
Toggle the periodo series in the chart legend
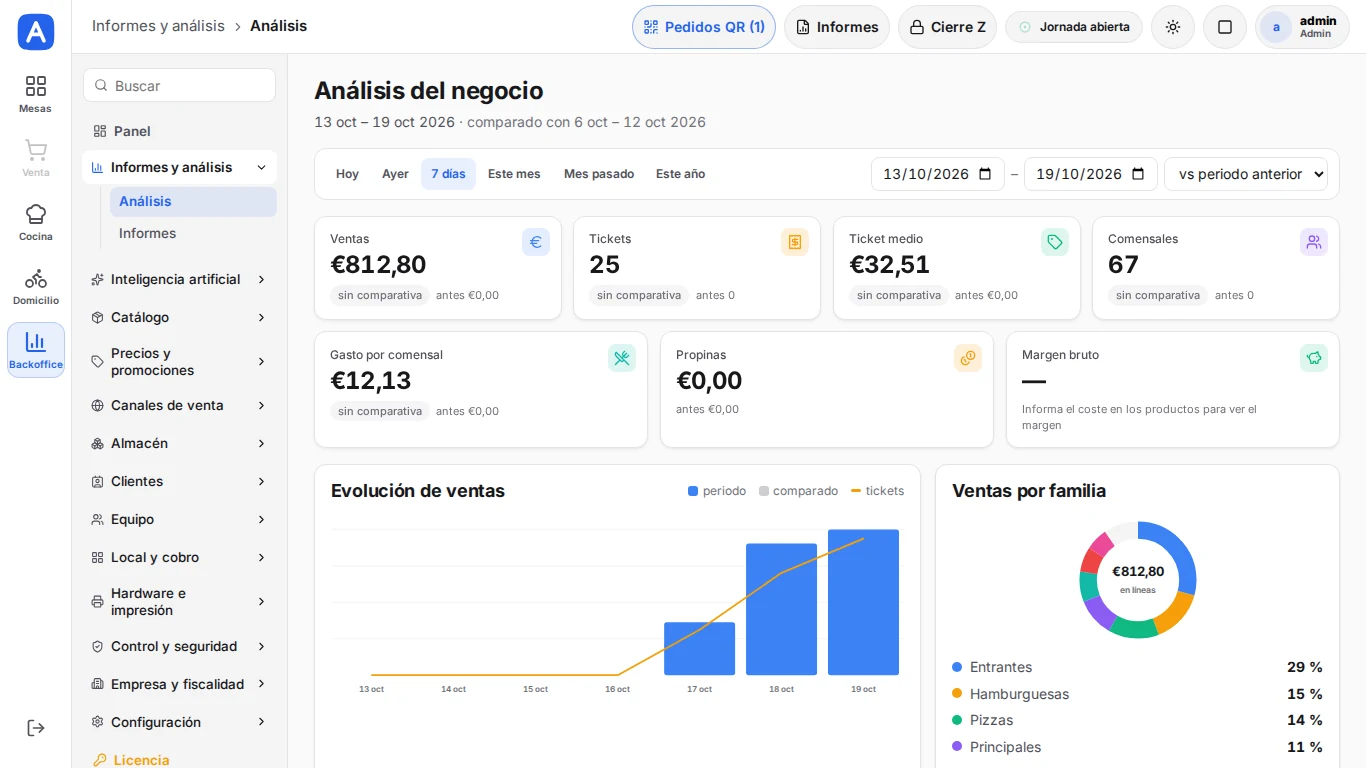[717, 491]
